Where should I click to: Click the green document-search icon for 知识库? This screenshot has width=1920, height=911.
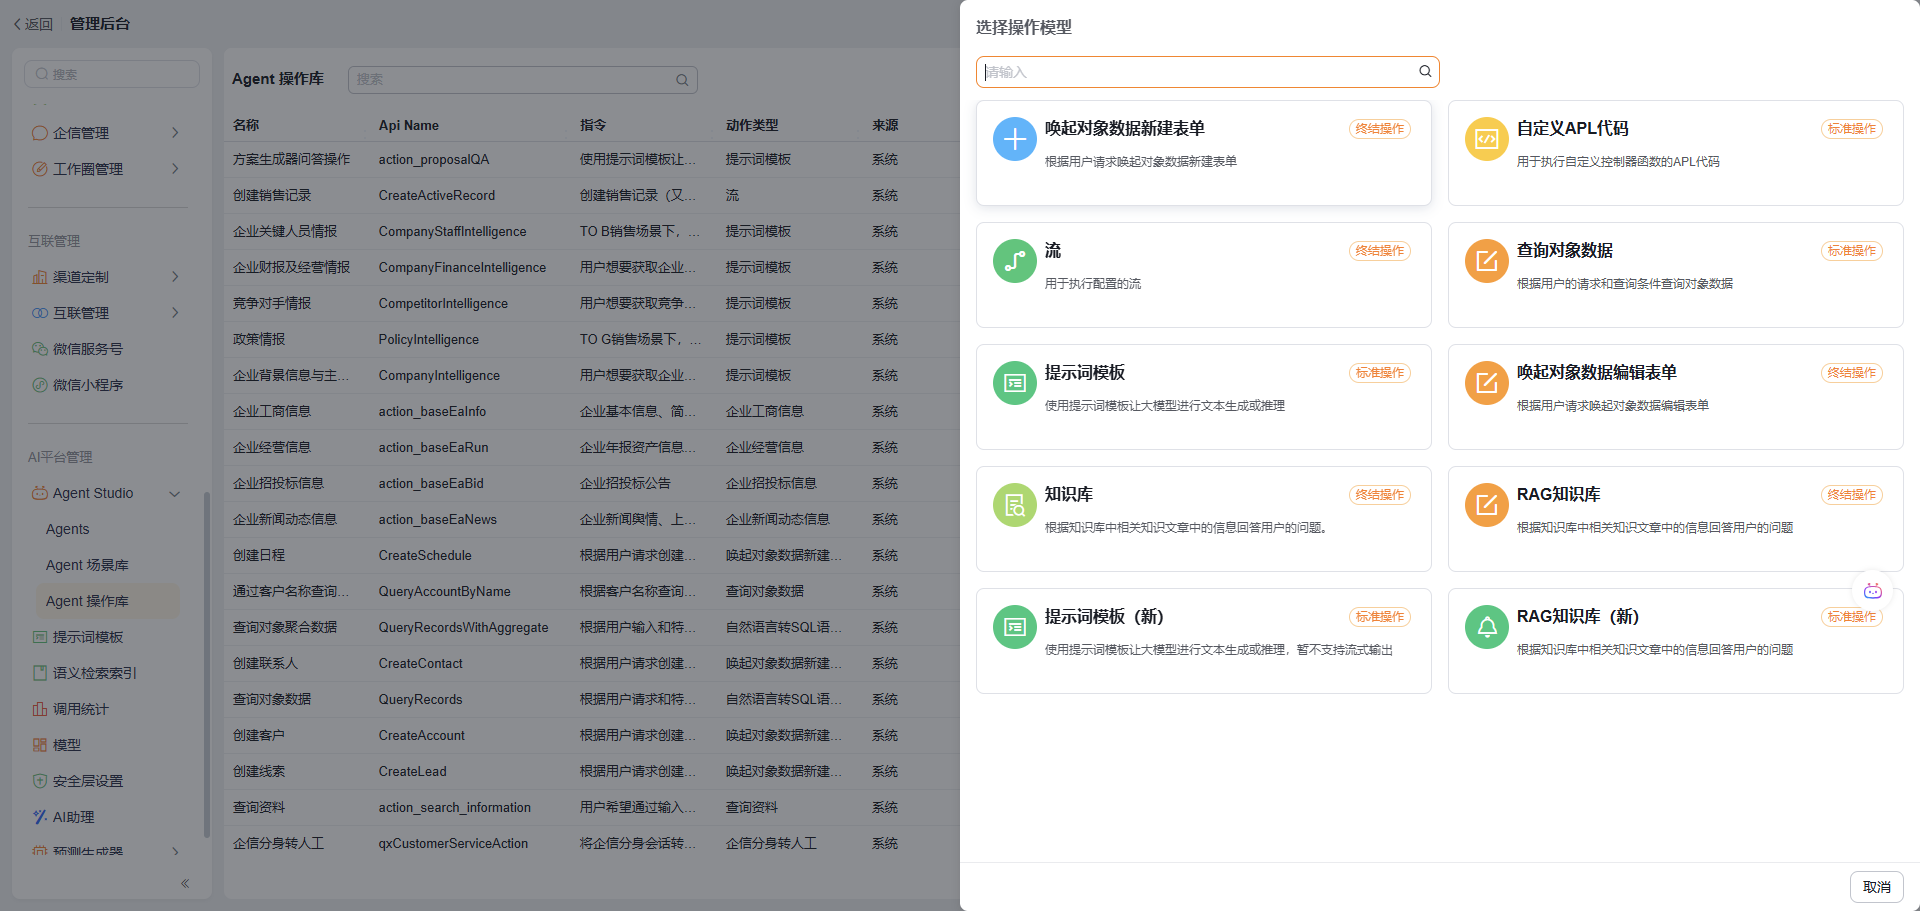pyautogui.click(x=1014, y=505)
